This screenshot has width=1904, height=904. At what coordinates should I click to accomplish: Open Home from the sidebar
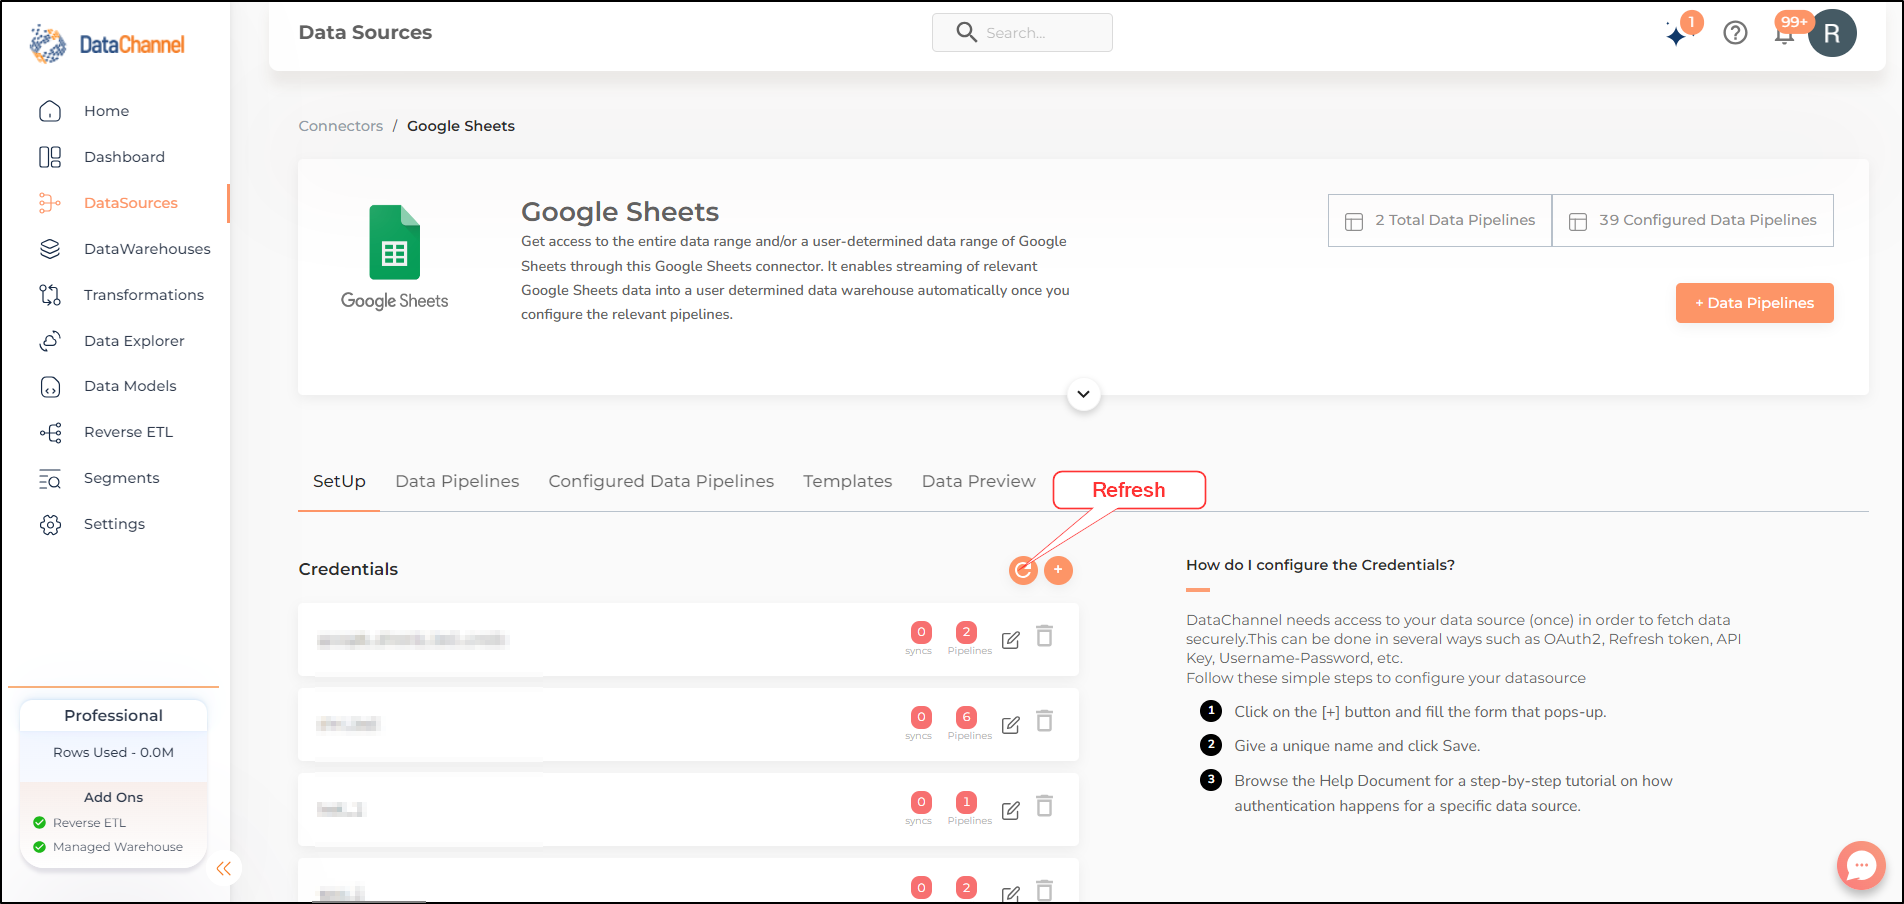pyautogui.click(x=106, y=111)
